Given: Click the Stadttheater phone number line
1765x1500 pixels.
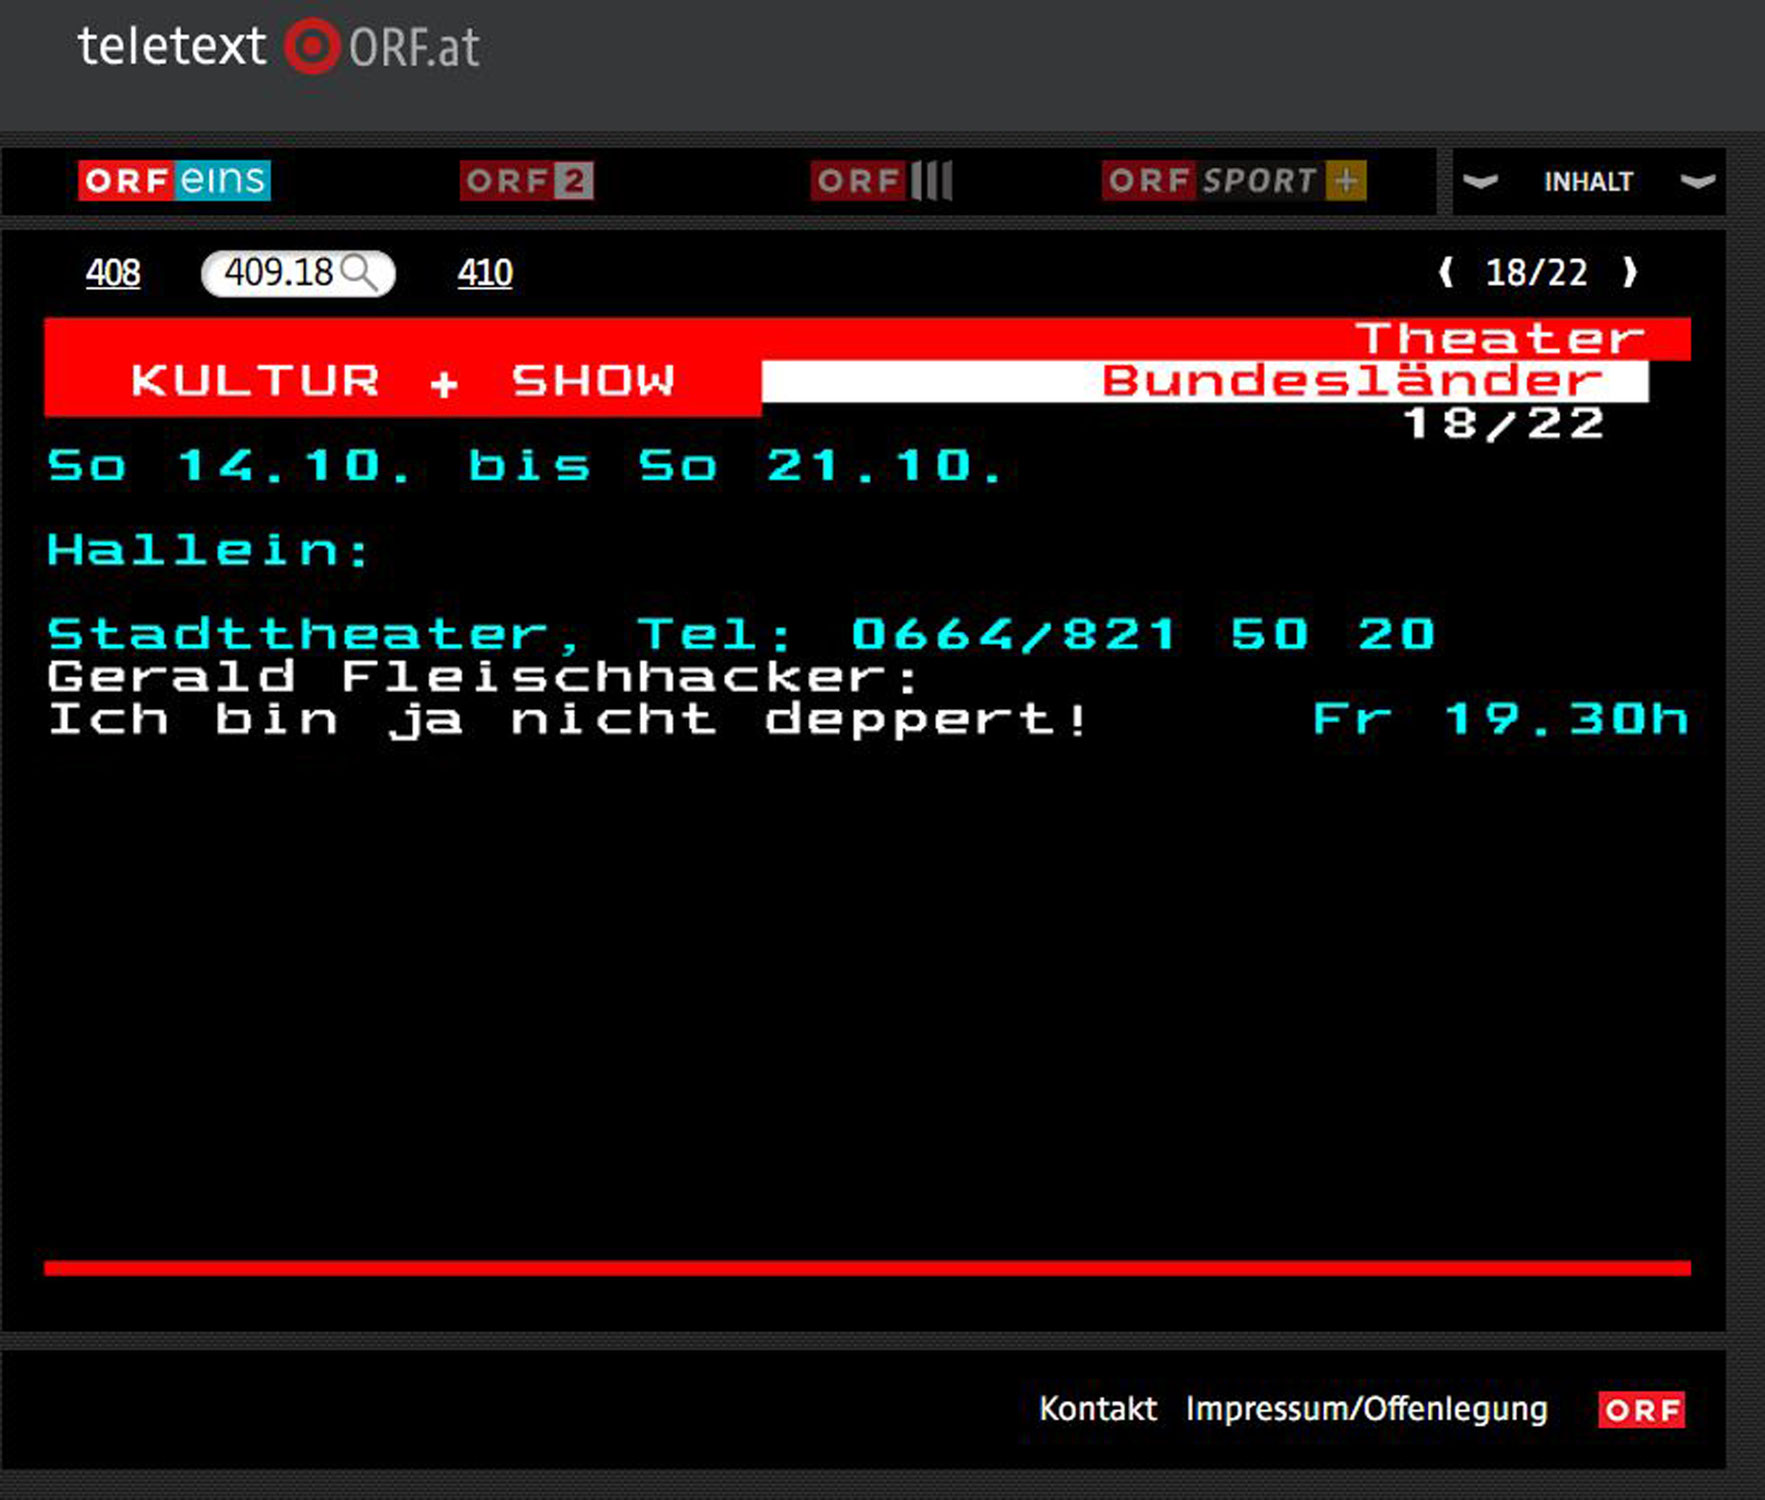Looking at the screenshot, I should click(741, 634).
